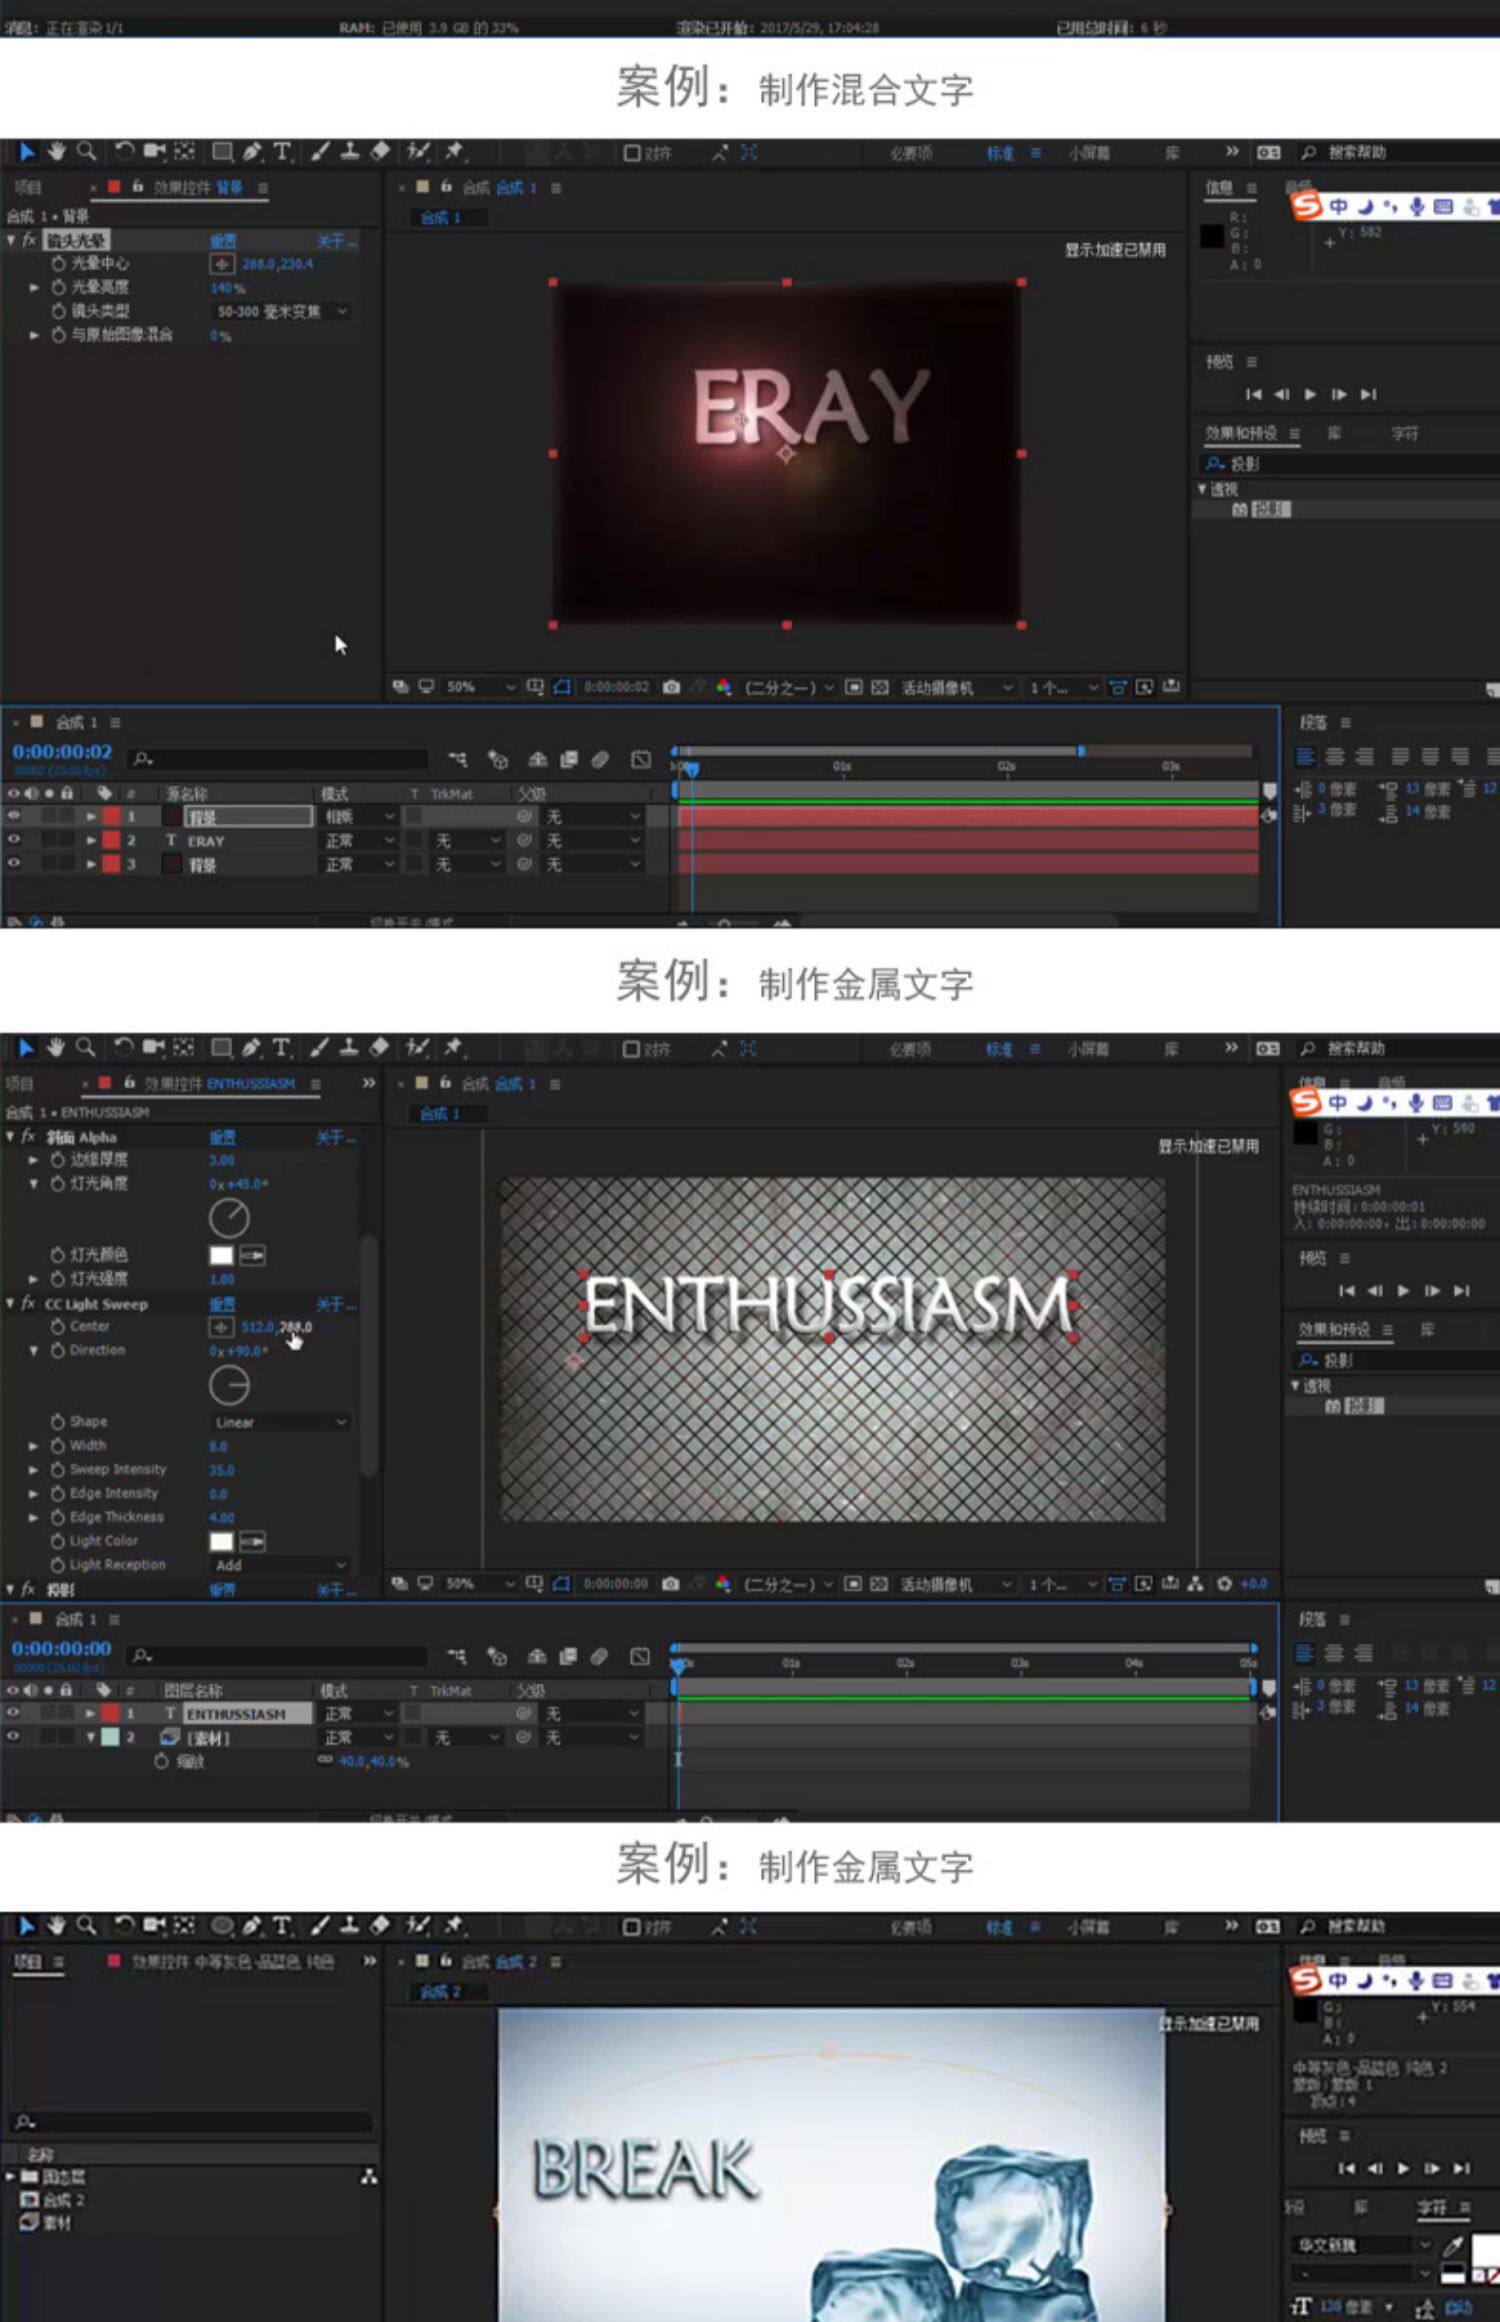Jump to last frame in ERAY preview panel
1500x2322 pixels.
point(1368,394)
